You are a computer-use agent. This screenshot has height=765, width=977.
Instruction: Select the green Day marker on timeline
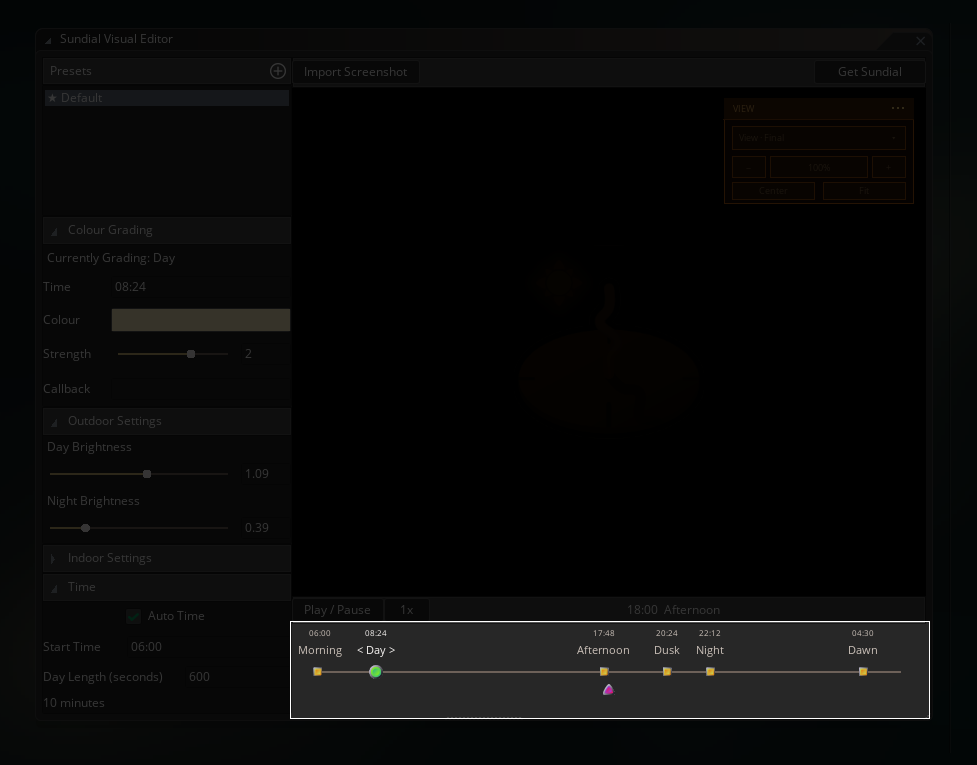[375, 672]
